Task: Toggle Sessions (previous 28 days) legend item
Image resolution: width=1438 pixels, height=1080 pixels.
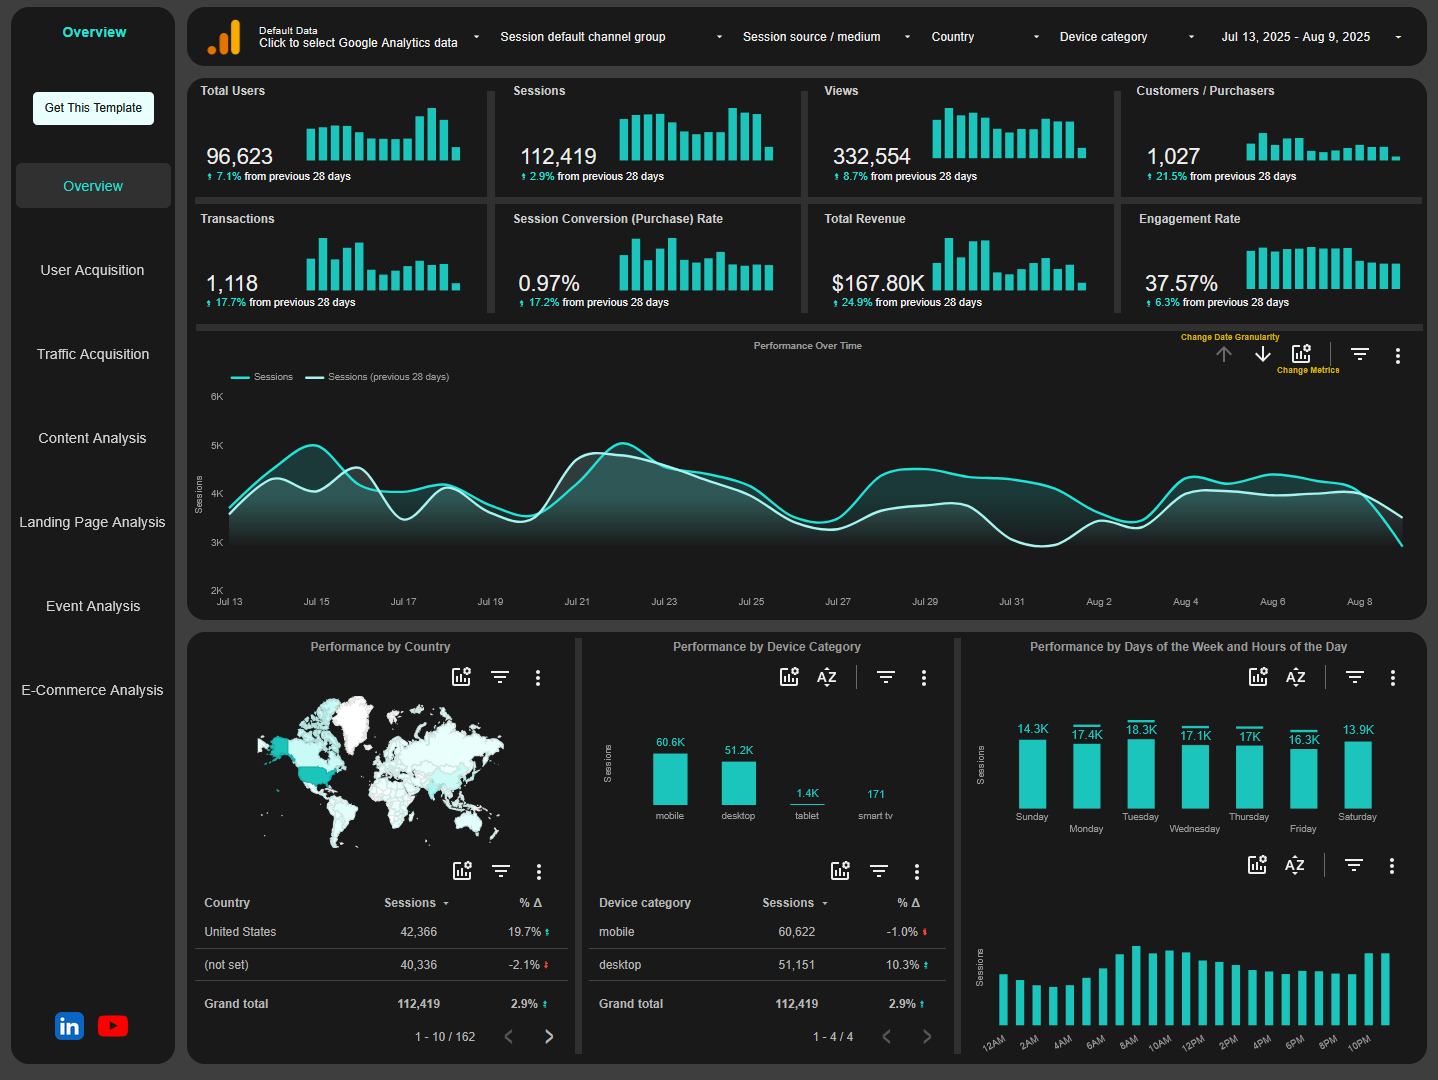Action: pyautogui.click(x=377, y=377)
